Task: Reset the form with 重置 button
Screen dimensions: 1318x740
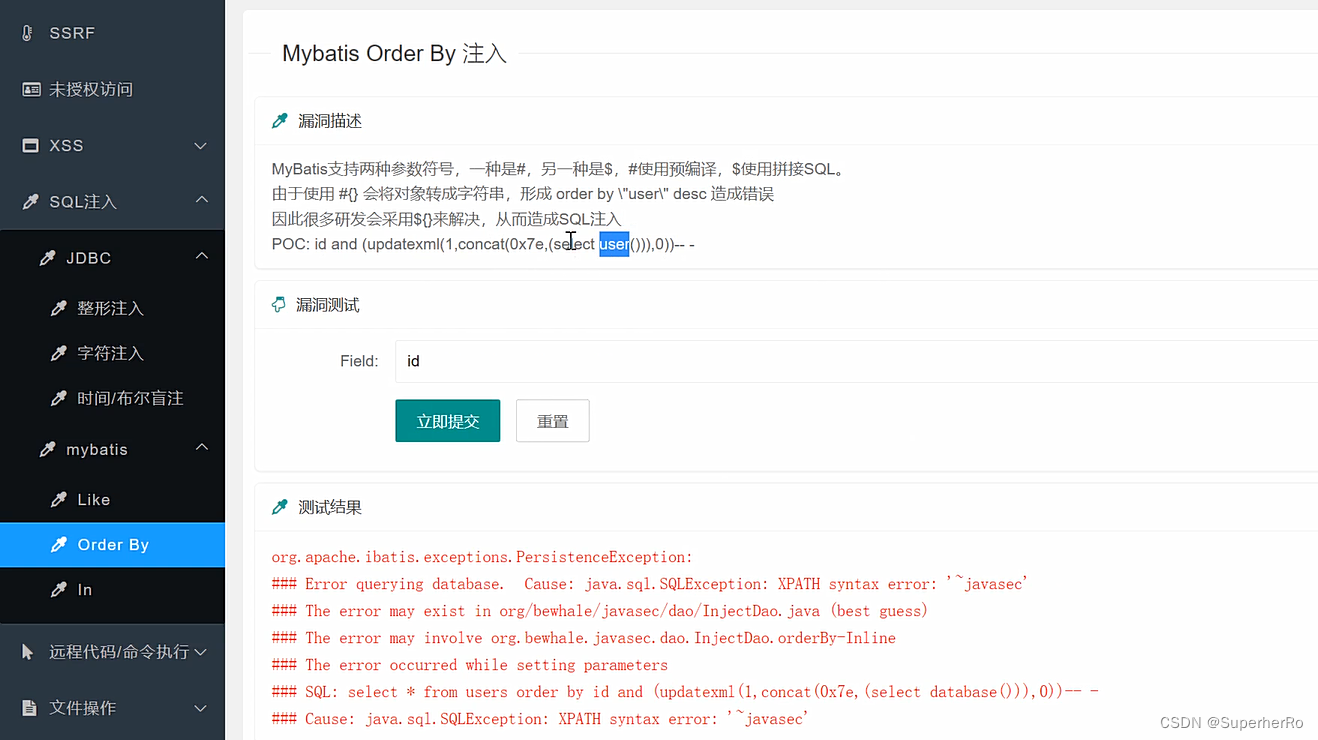Action: [553, 421]
